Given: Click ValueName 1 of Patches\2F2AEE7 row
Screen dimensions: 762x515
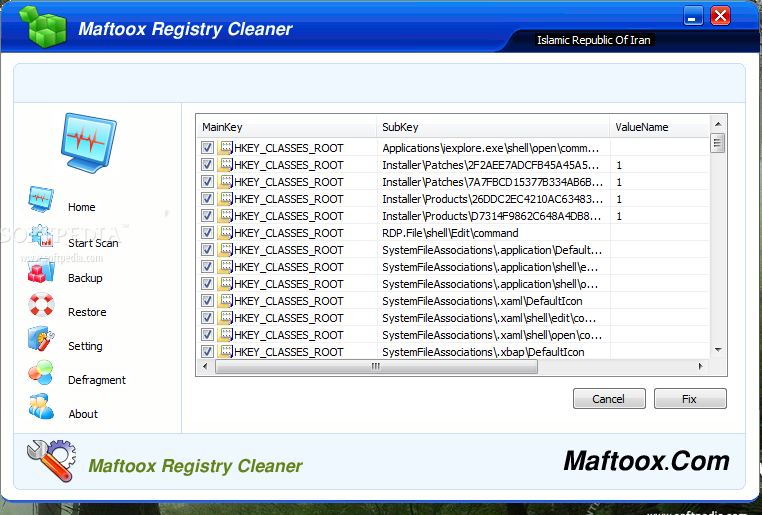Looking at the screenshot, I should [619, 165].
